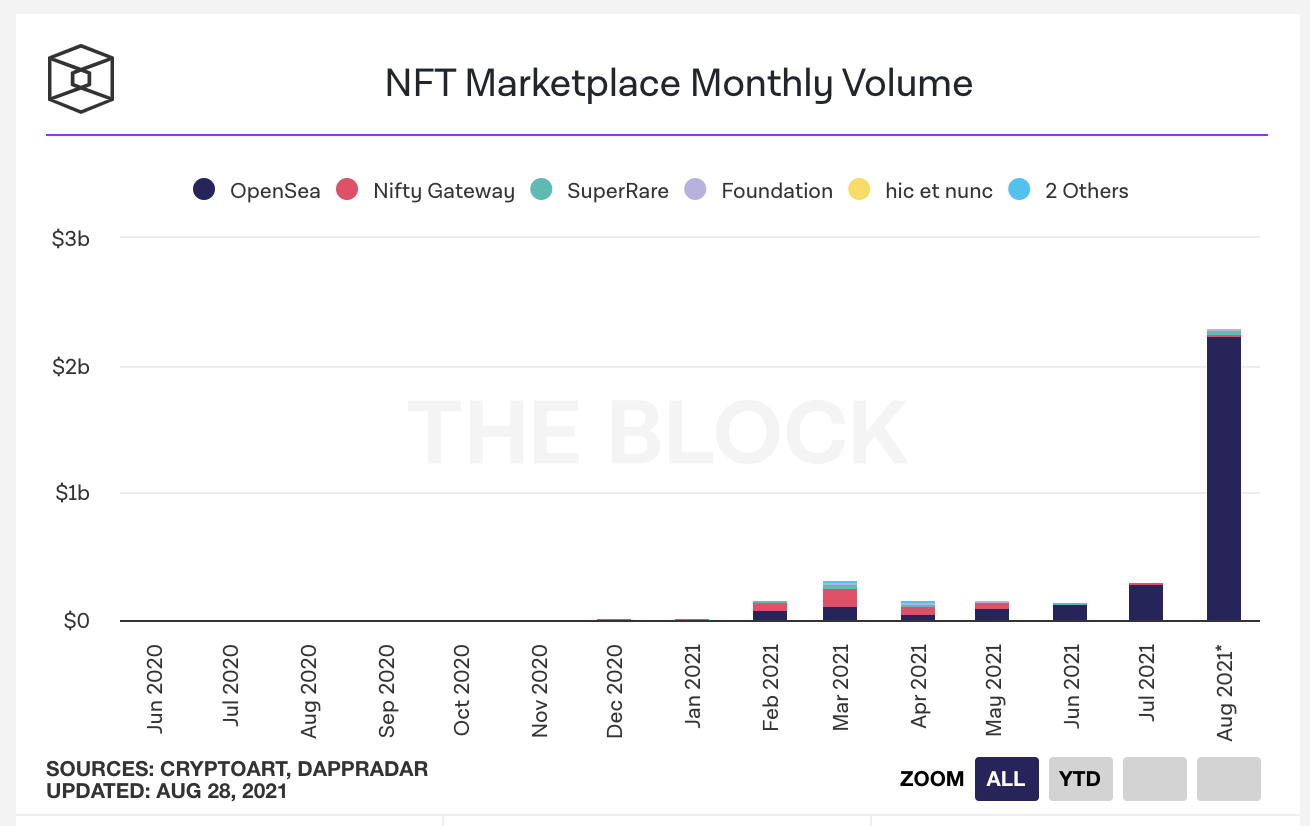Image resolution: width=1310 pixels, height=826 pixels.
Task: Toggle the Nifty Gateway legend series
Action: [x=425, y=190]
